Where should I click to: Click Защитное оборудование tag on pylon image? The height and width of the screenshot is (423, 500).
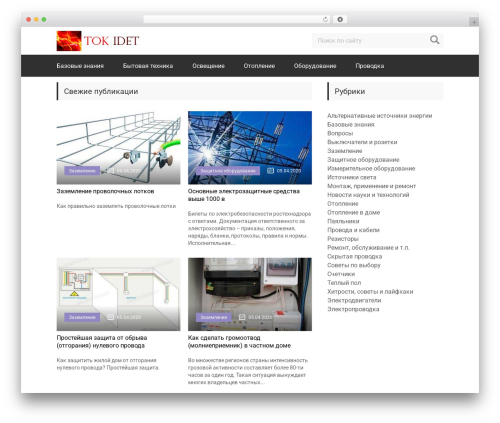pos(228,171)
